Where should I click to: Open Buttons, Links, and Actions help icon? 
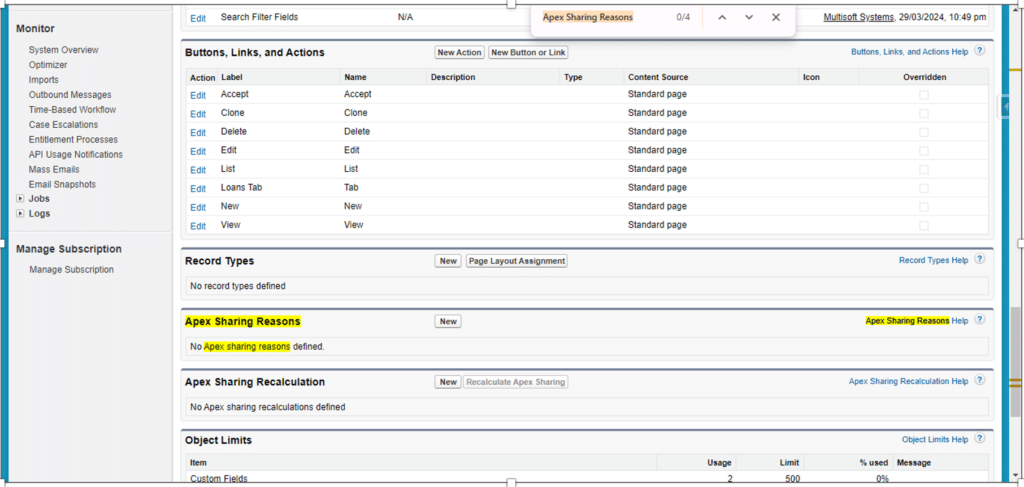980,51
